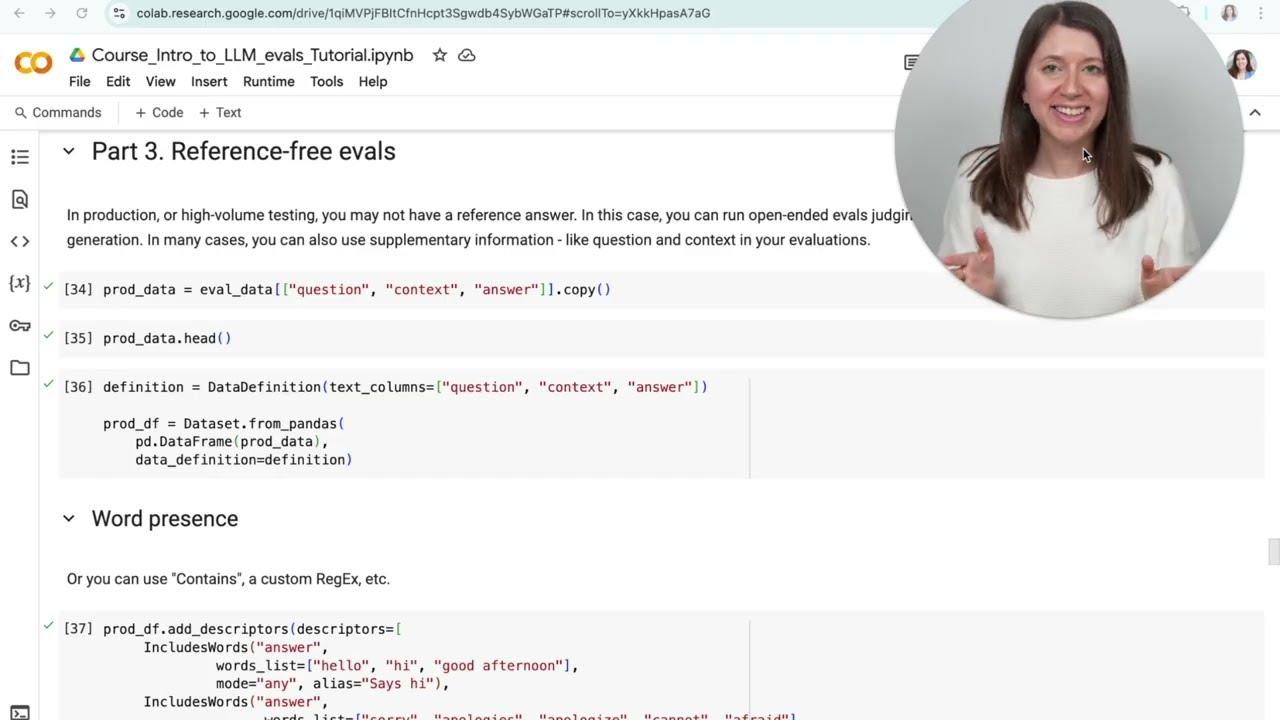This screenshot has width=1280, height=720.
Task: Open the File menu
Action: pyautogui.click(x=79, y=82)
